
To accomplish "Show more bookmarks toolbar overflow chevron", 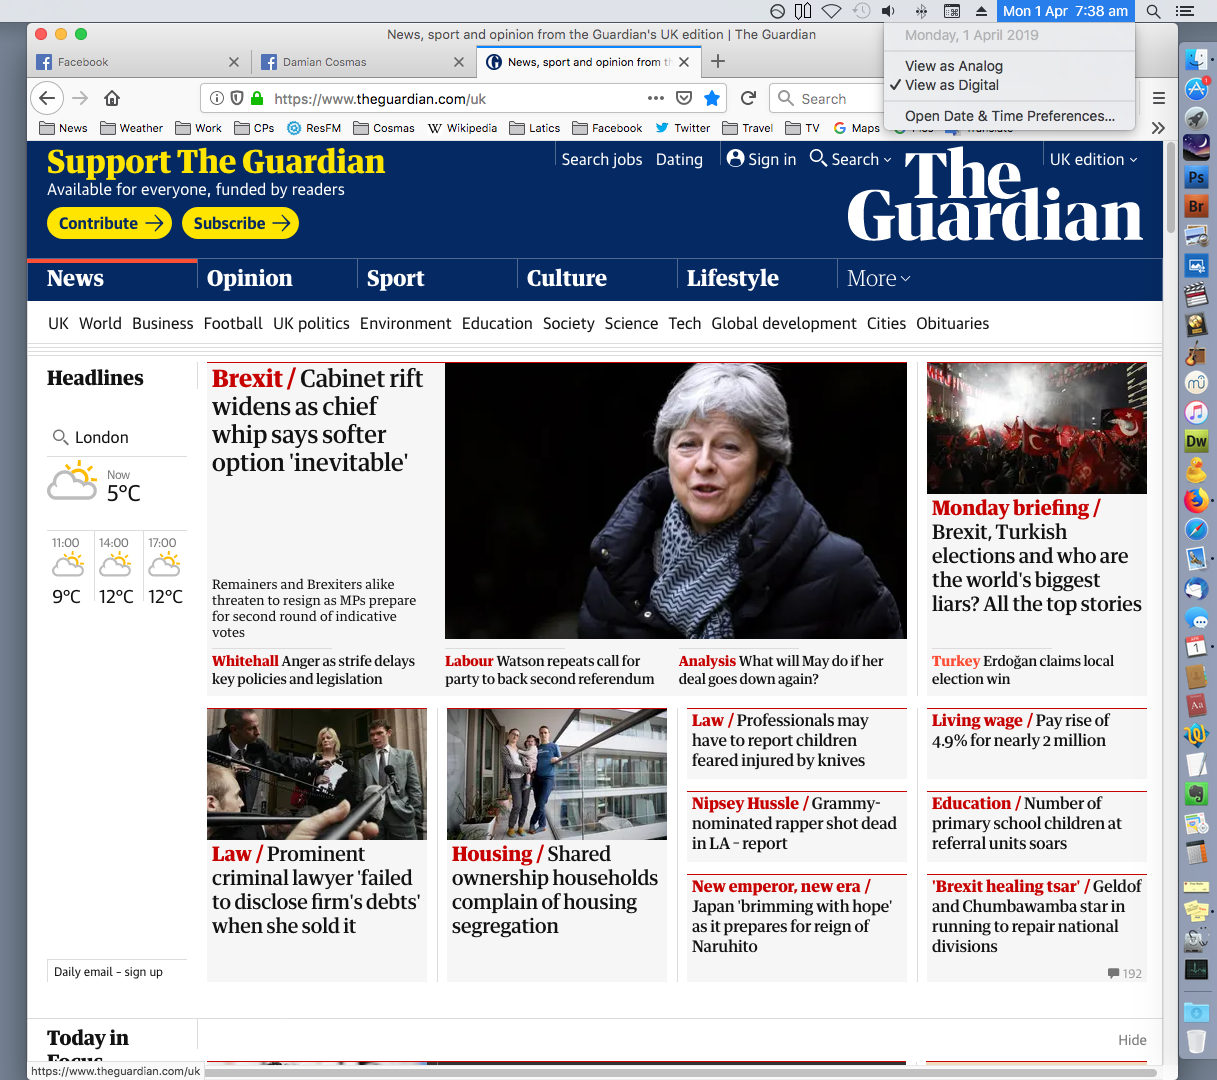I will click(x=1158, y=128).
